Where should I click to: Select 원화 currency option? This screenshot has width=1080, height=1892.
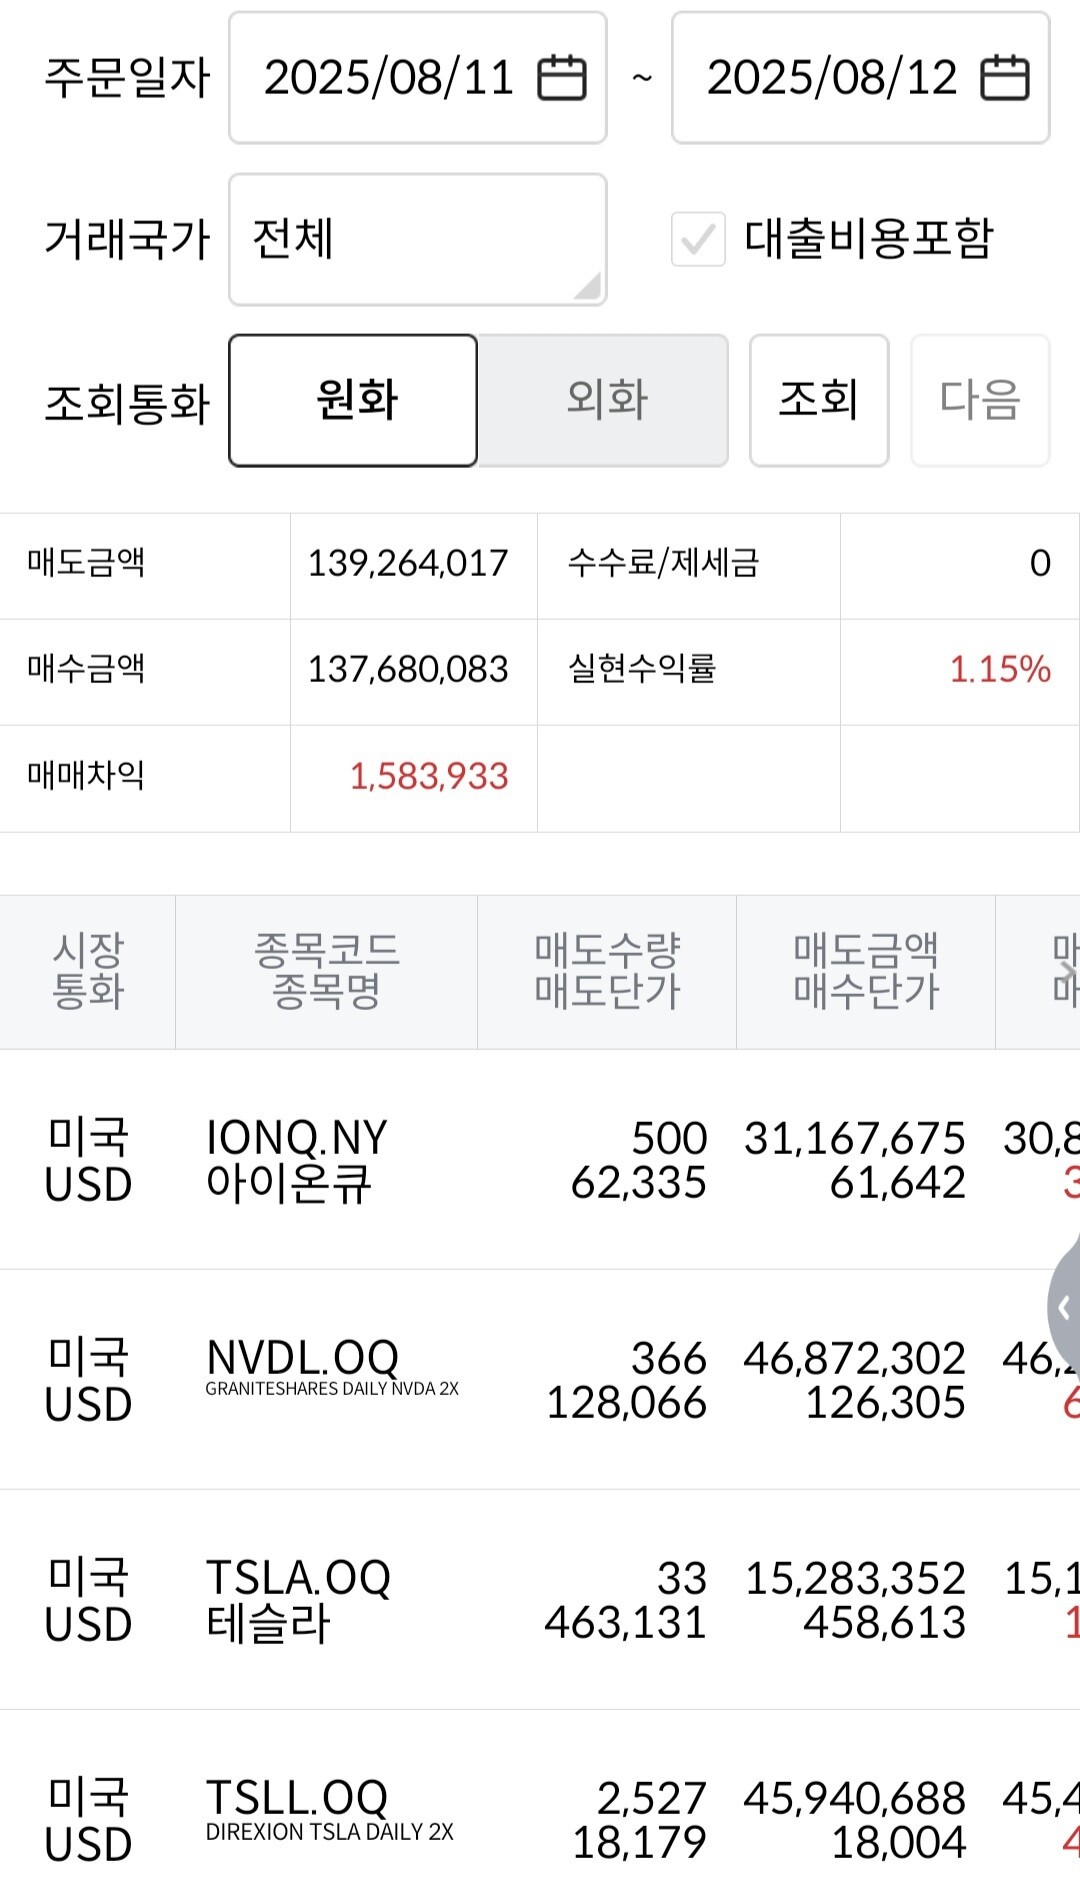pos(353,400)
